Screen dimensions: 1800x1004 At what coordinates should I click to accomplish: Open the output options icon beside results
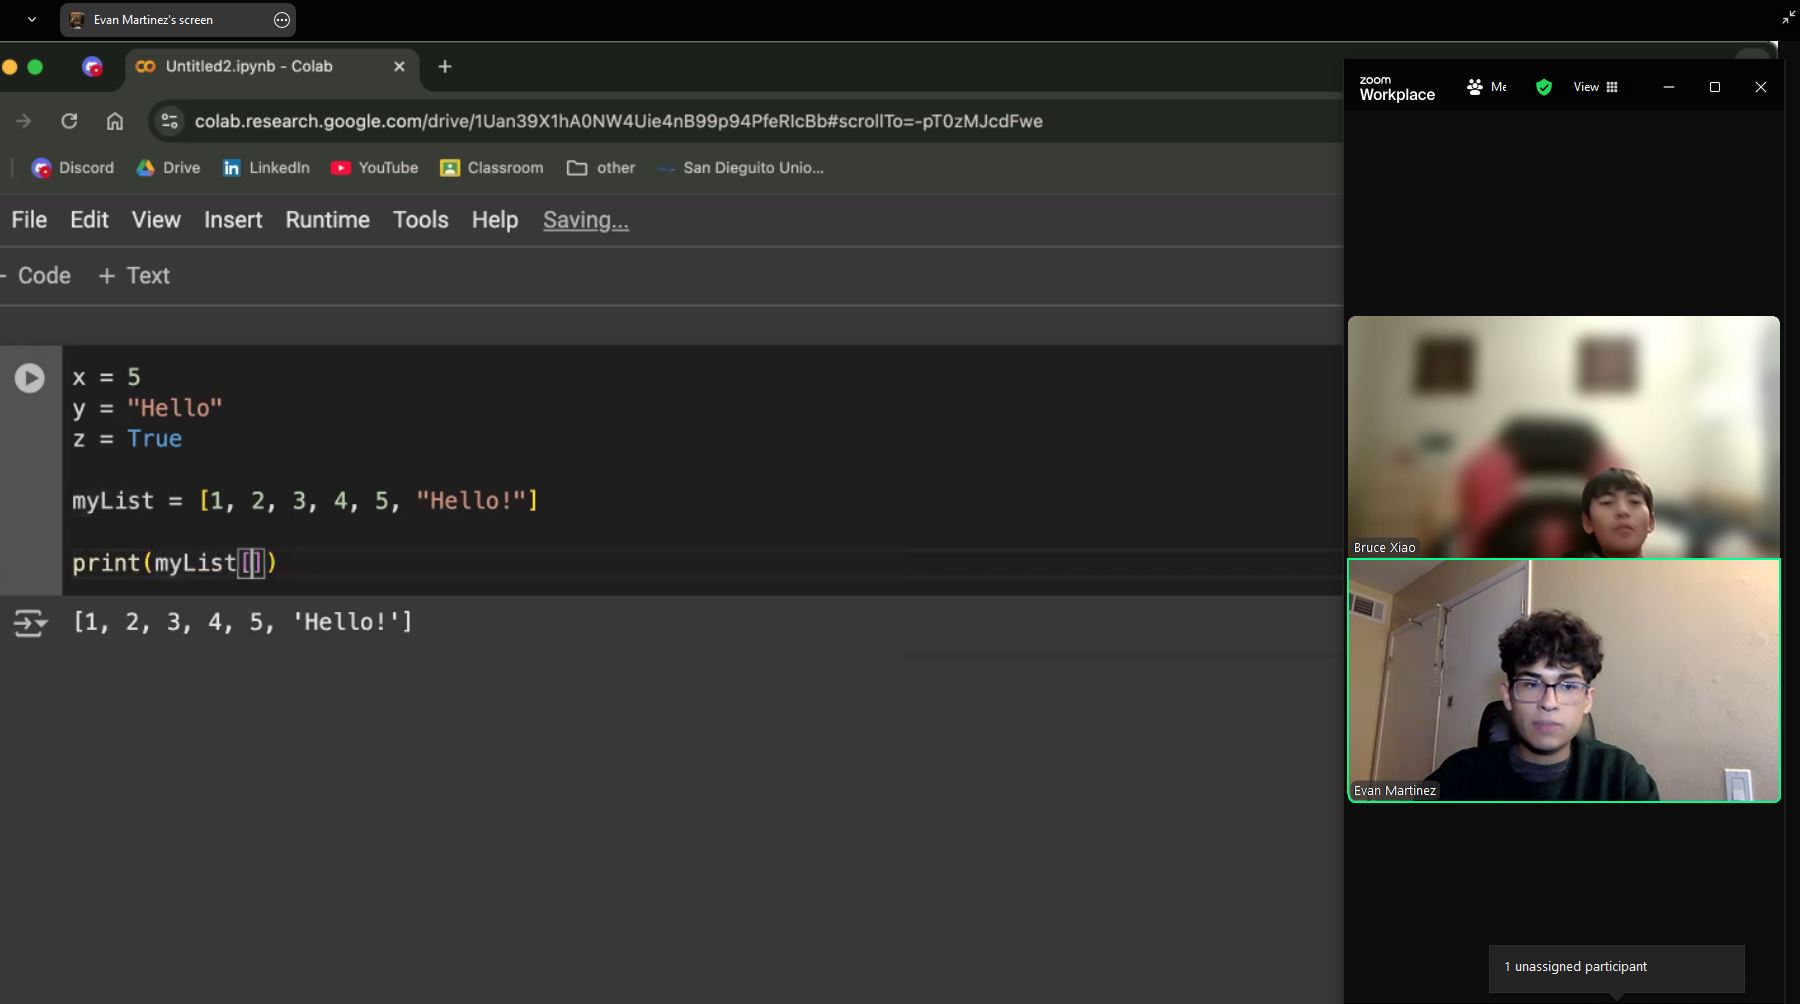click(x=30, y=624)
